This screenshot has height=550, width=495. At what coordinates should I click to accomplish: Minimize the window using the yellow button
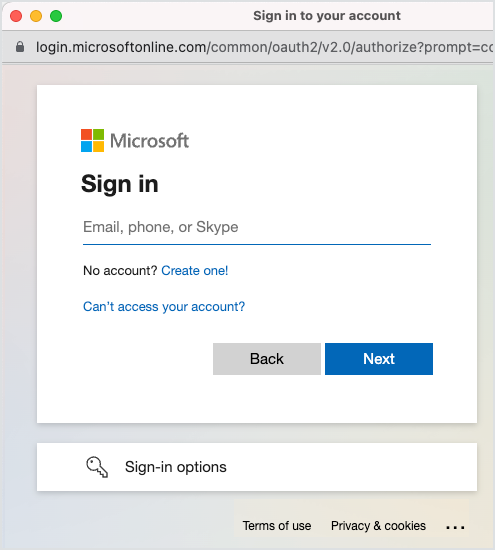[x=36, y=16]
